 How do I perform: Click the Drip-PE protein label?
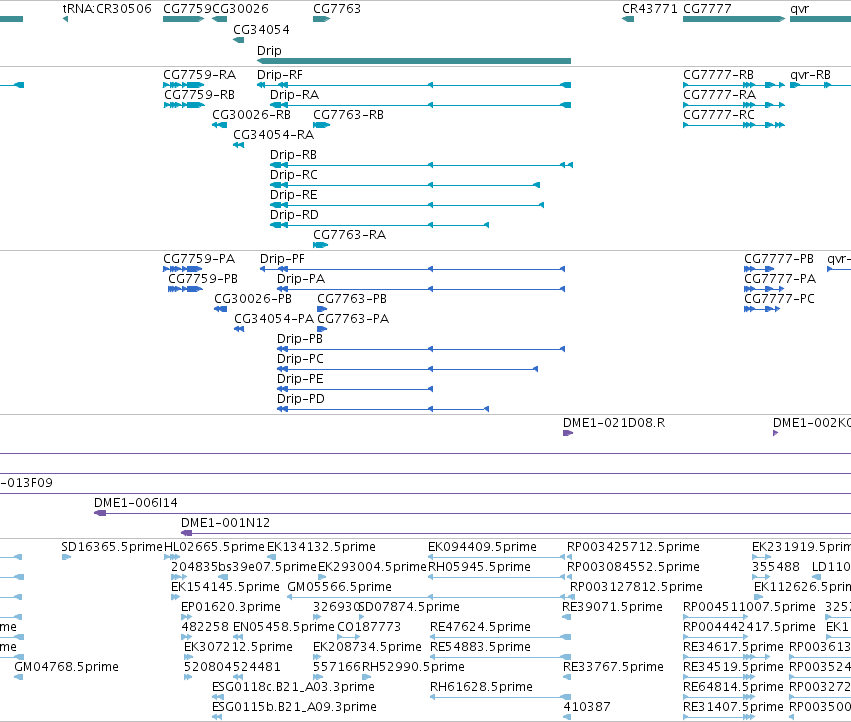pyautogui.click(x=300, y=379)
